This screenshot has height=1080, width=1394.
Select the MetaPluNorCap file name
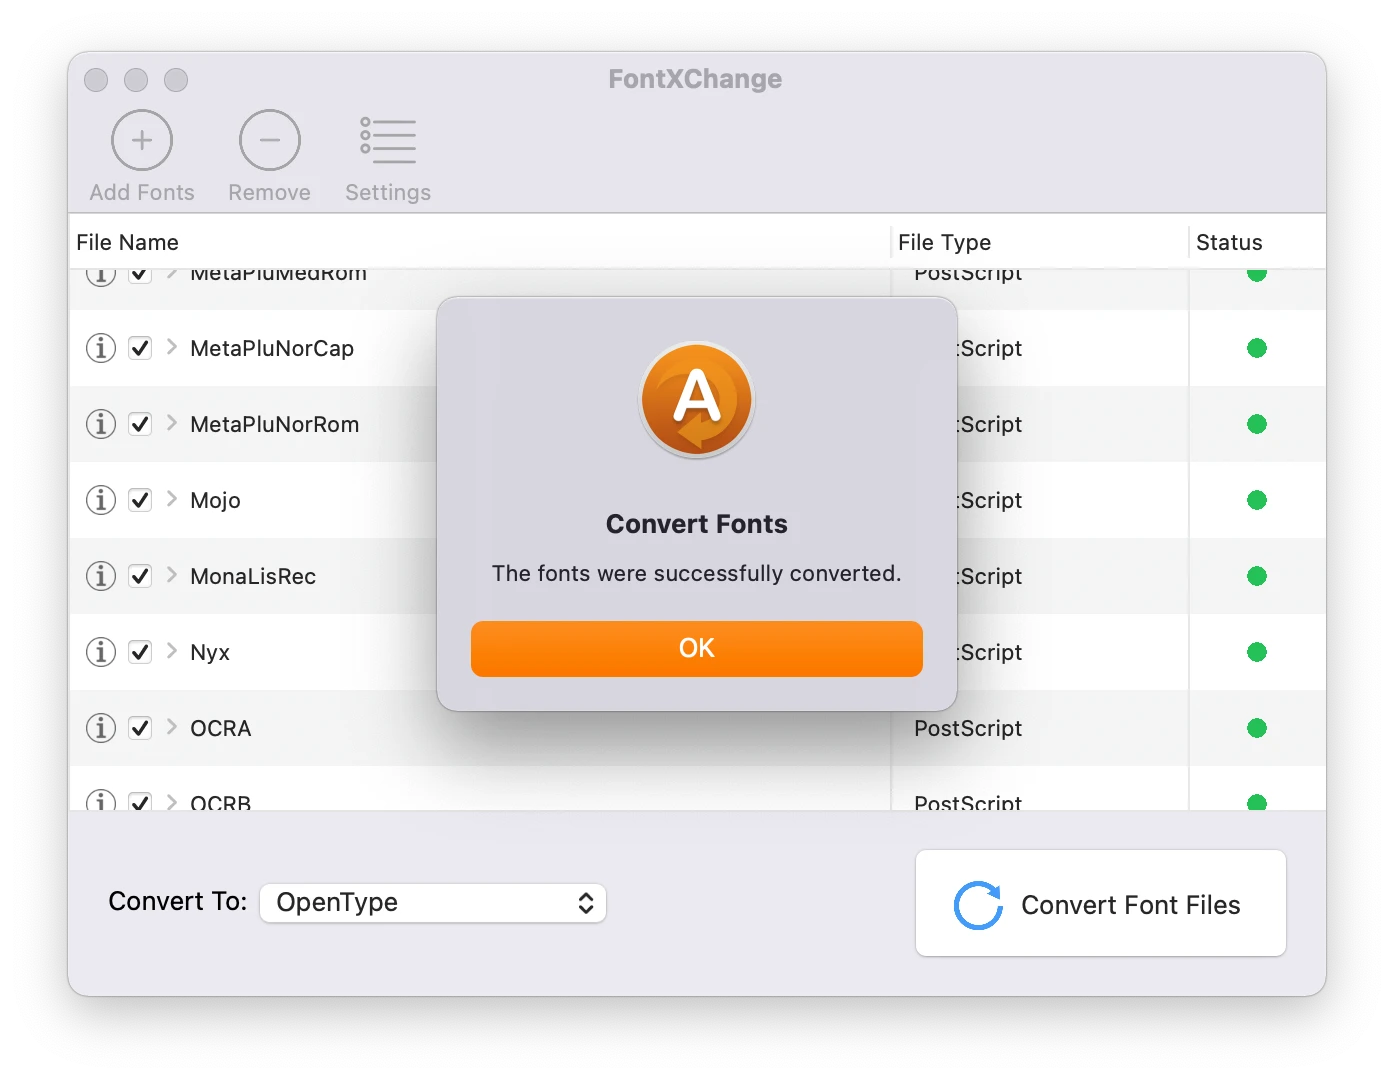(x=272, y=348)
